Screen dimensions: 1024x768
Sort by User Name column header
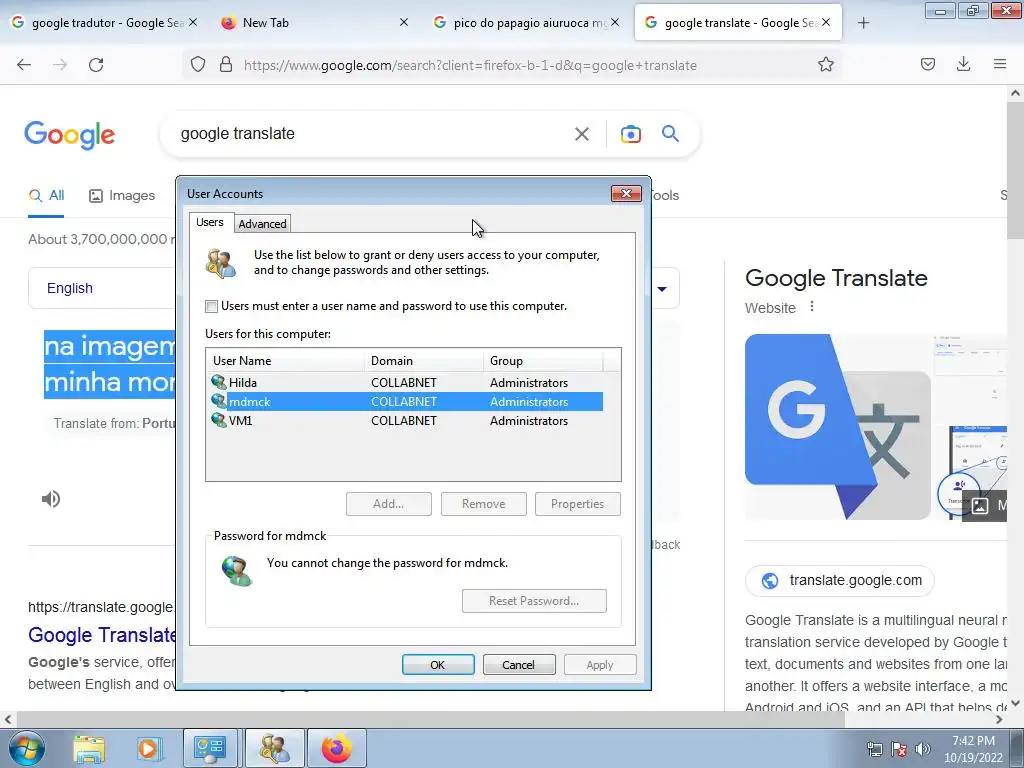[285, 360]
